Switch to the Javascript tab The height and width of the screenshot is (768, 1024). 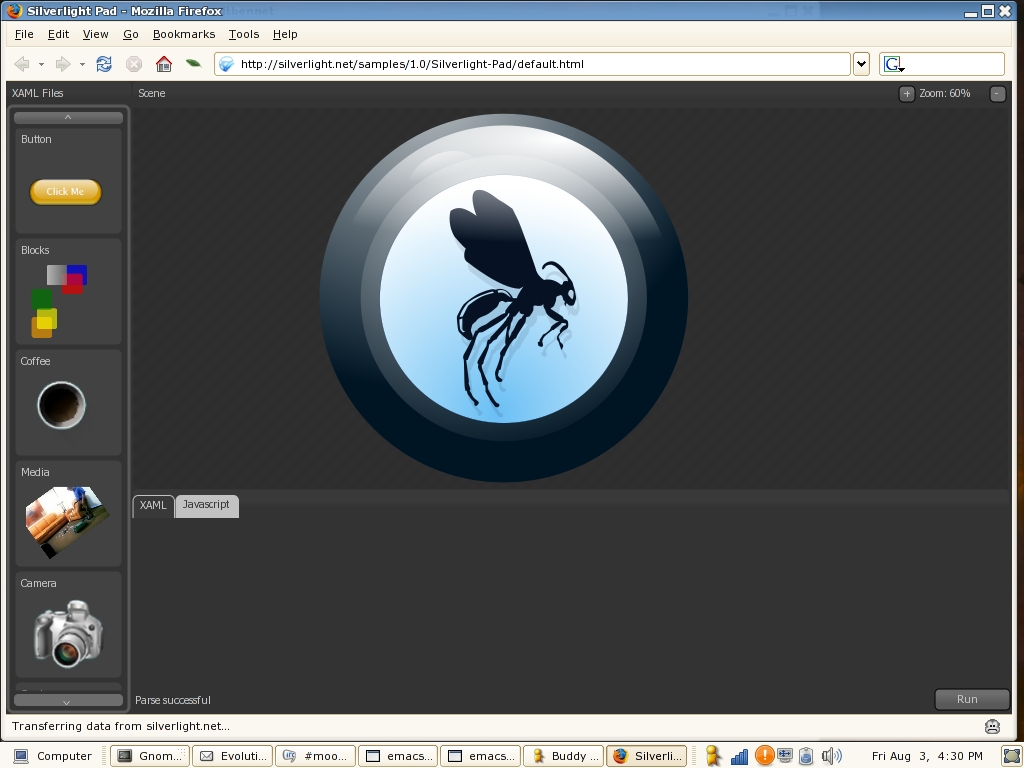tap(206, 505)
